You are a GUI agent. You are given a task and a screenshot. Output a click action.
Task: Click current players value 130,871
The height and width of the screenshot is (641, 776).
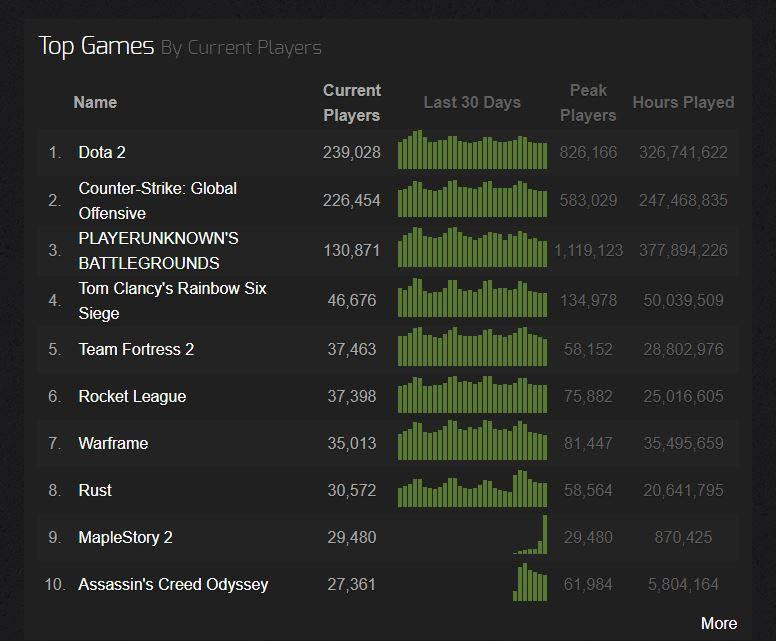click(x=352, y=250)
